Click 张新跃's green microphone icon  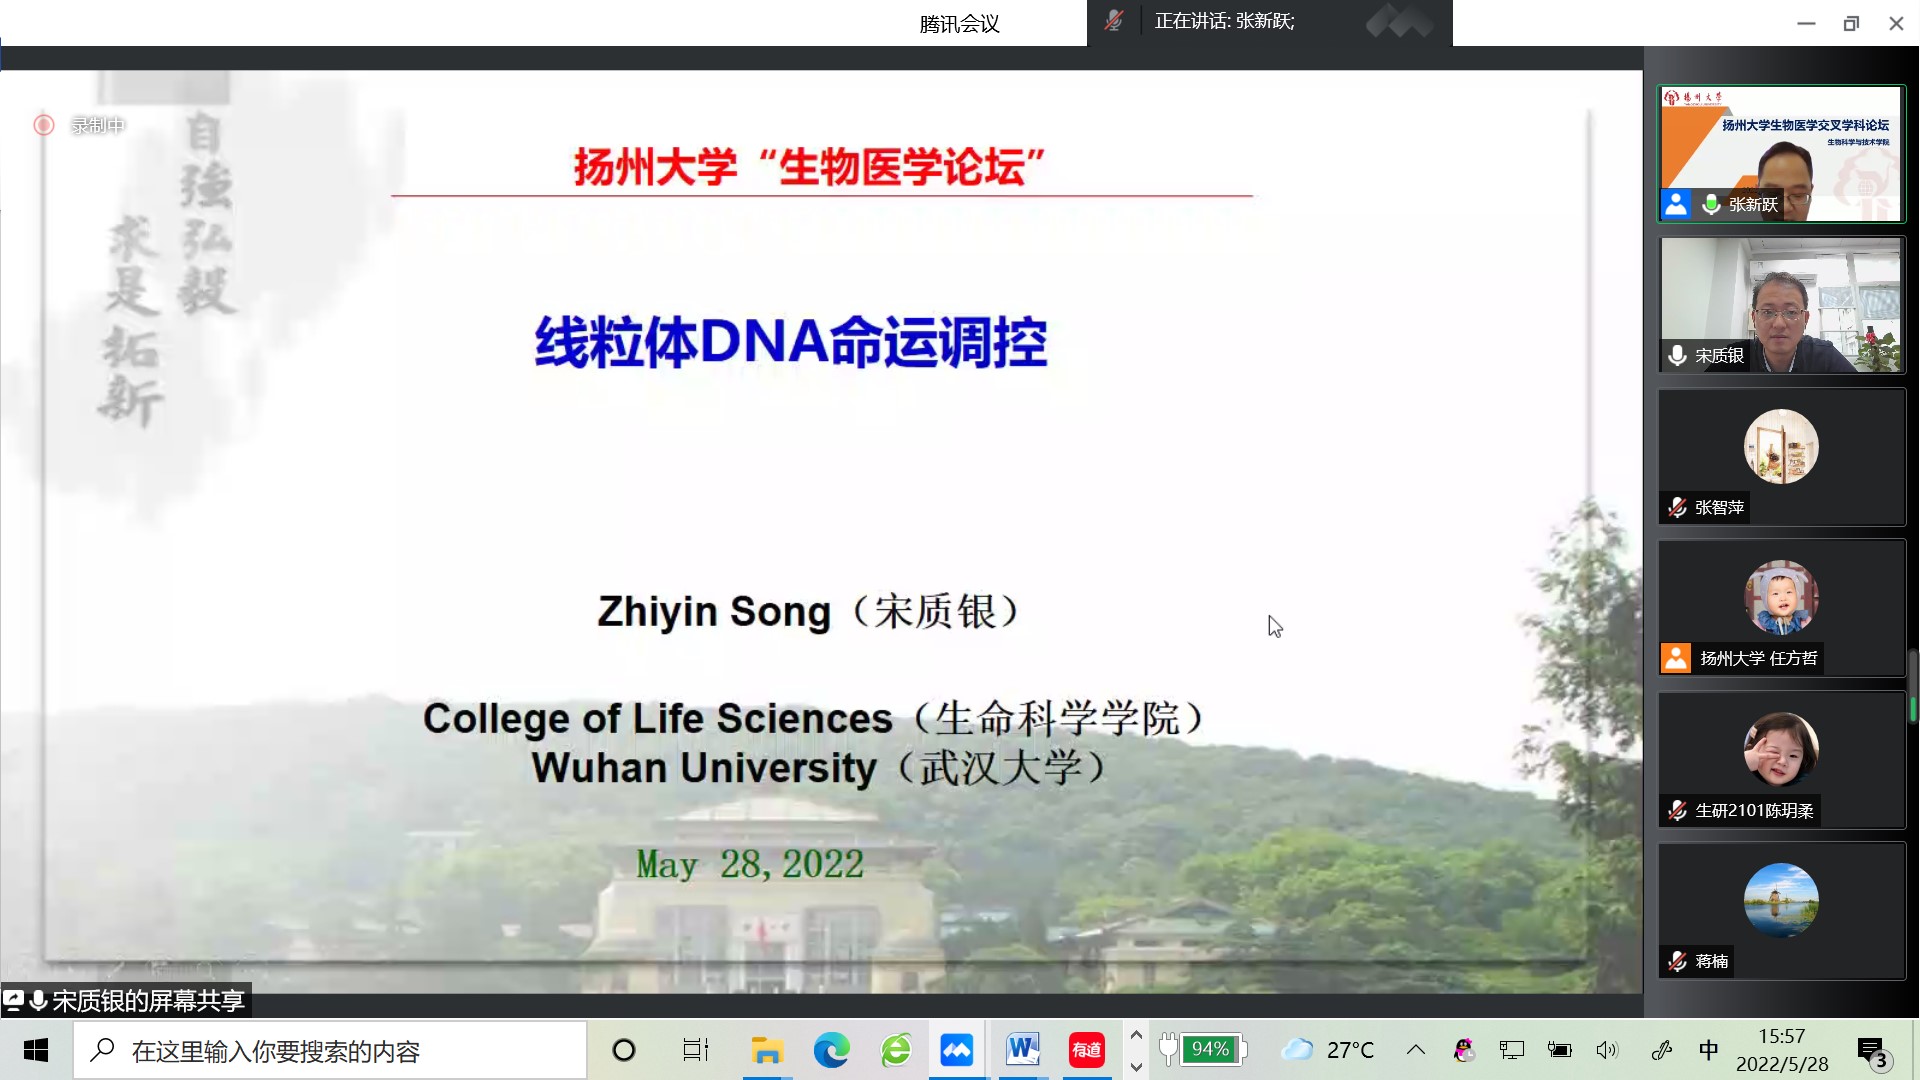pyautogui.click(x=1711, y=204)
